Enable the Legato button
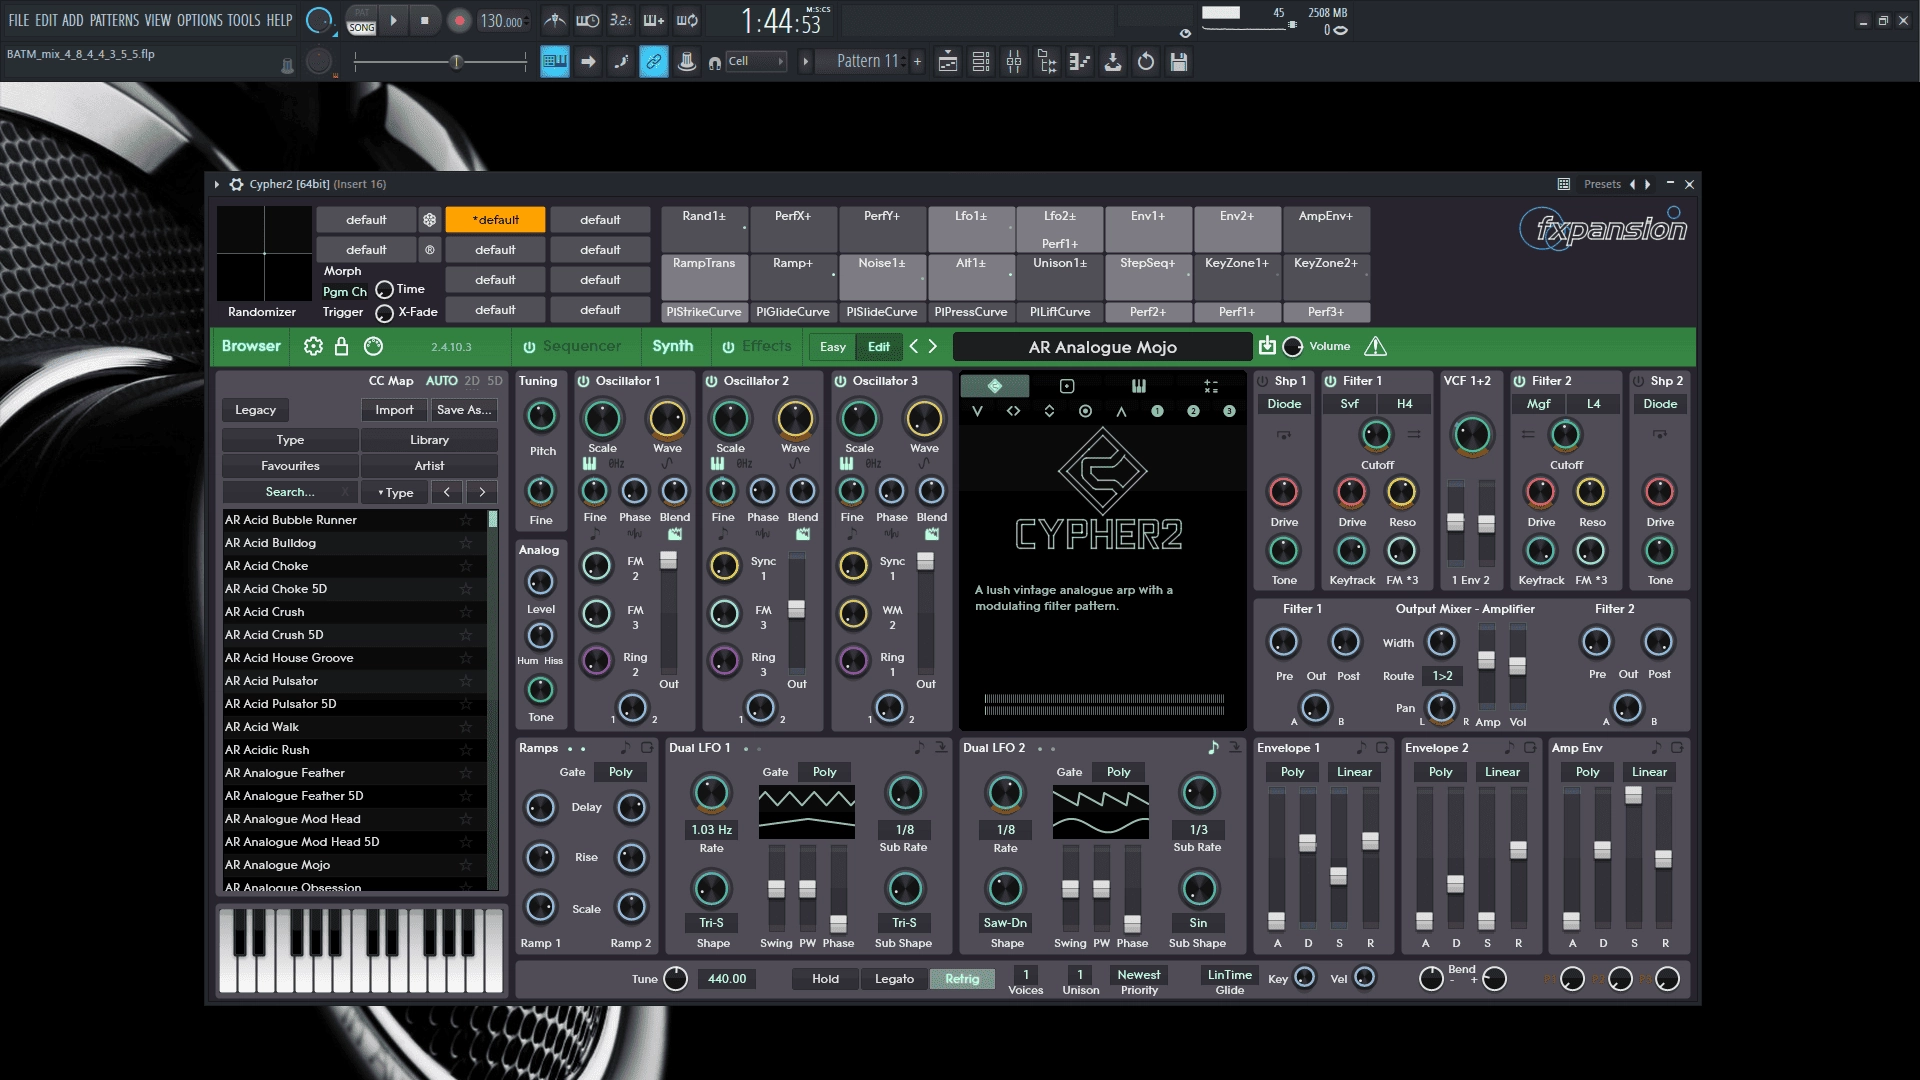This screenshot has width=1920, height=1080. tap(894, 979)
